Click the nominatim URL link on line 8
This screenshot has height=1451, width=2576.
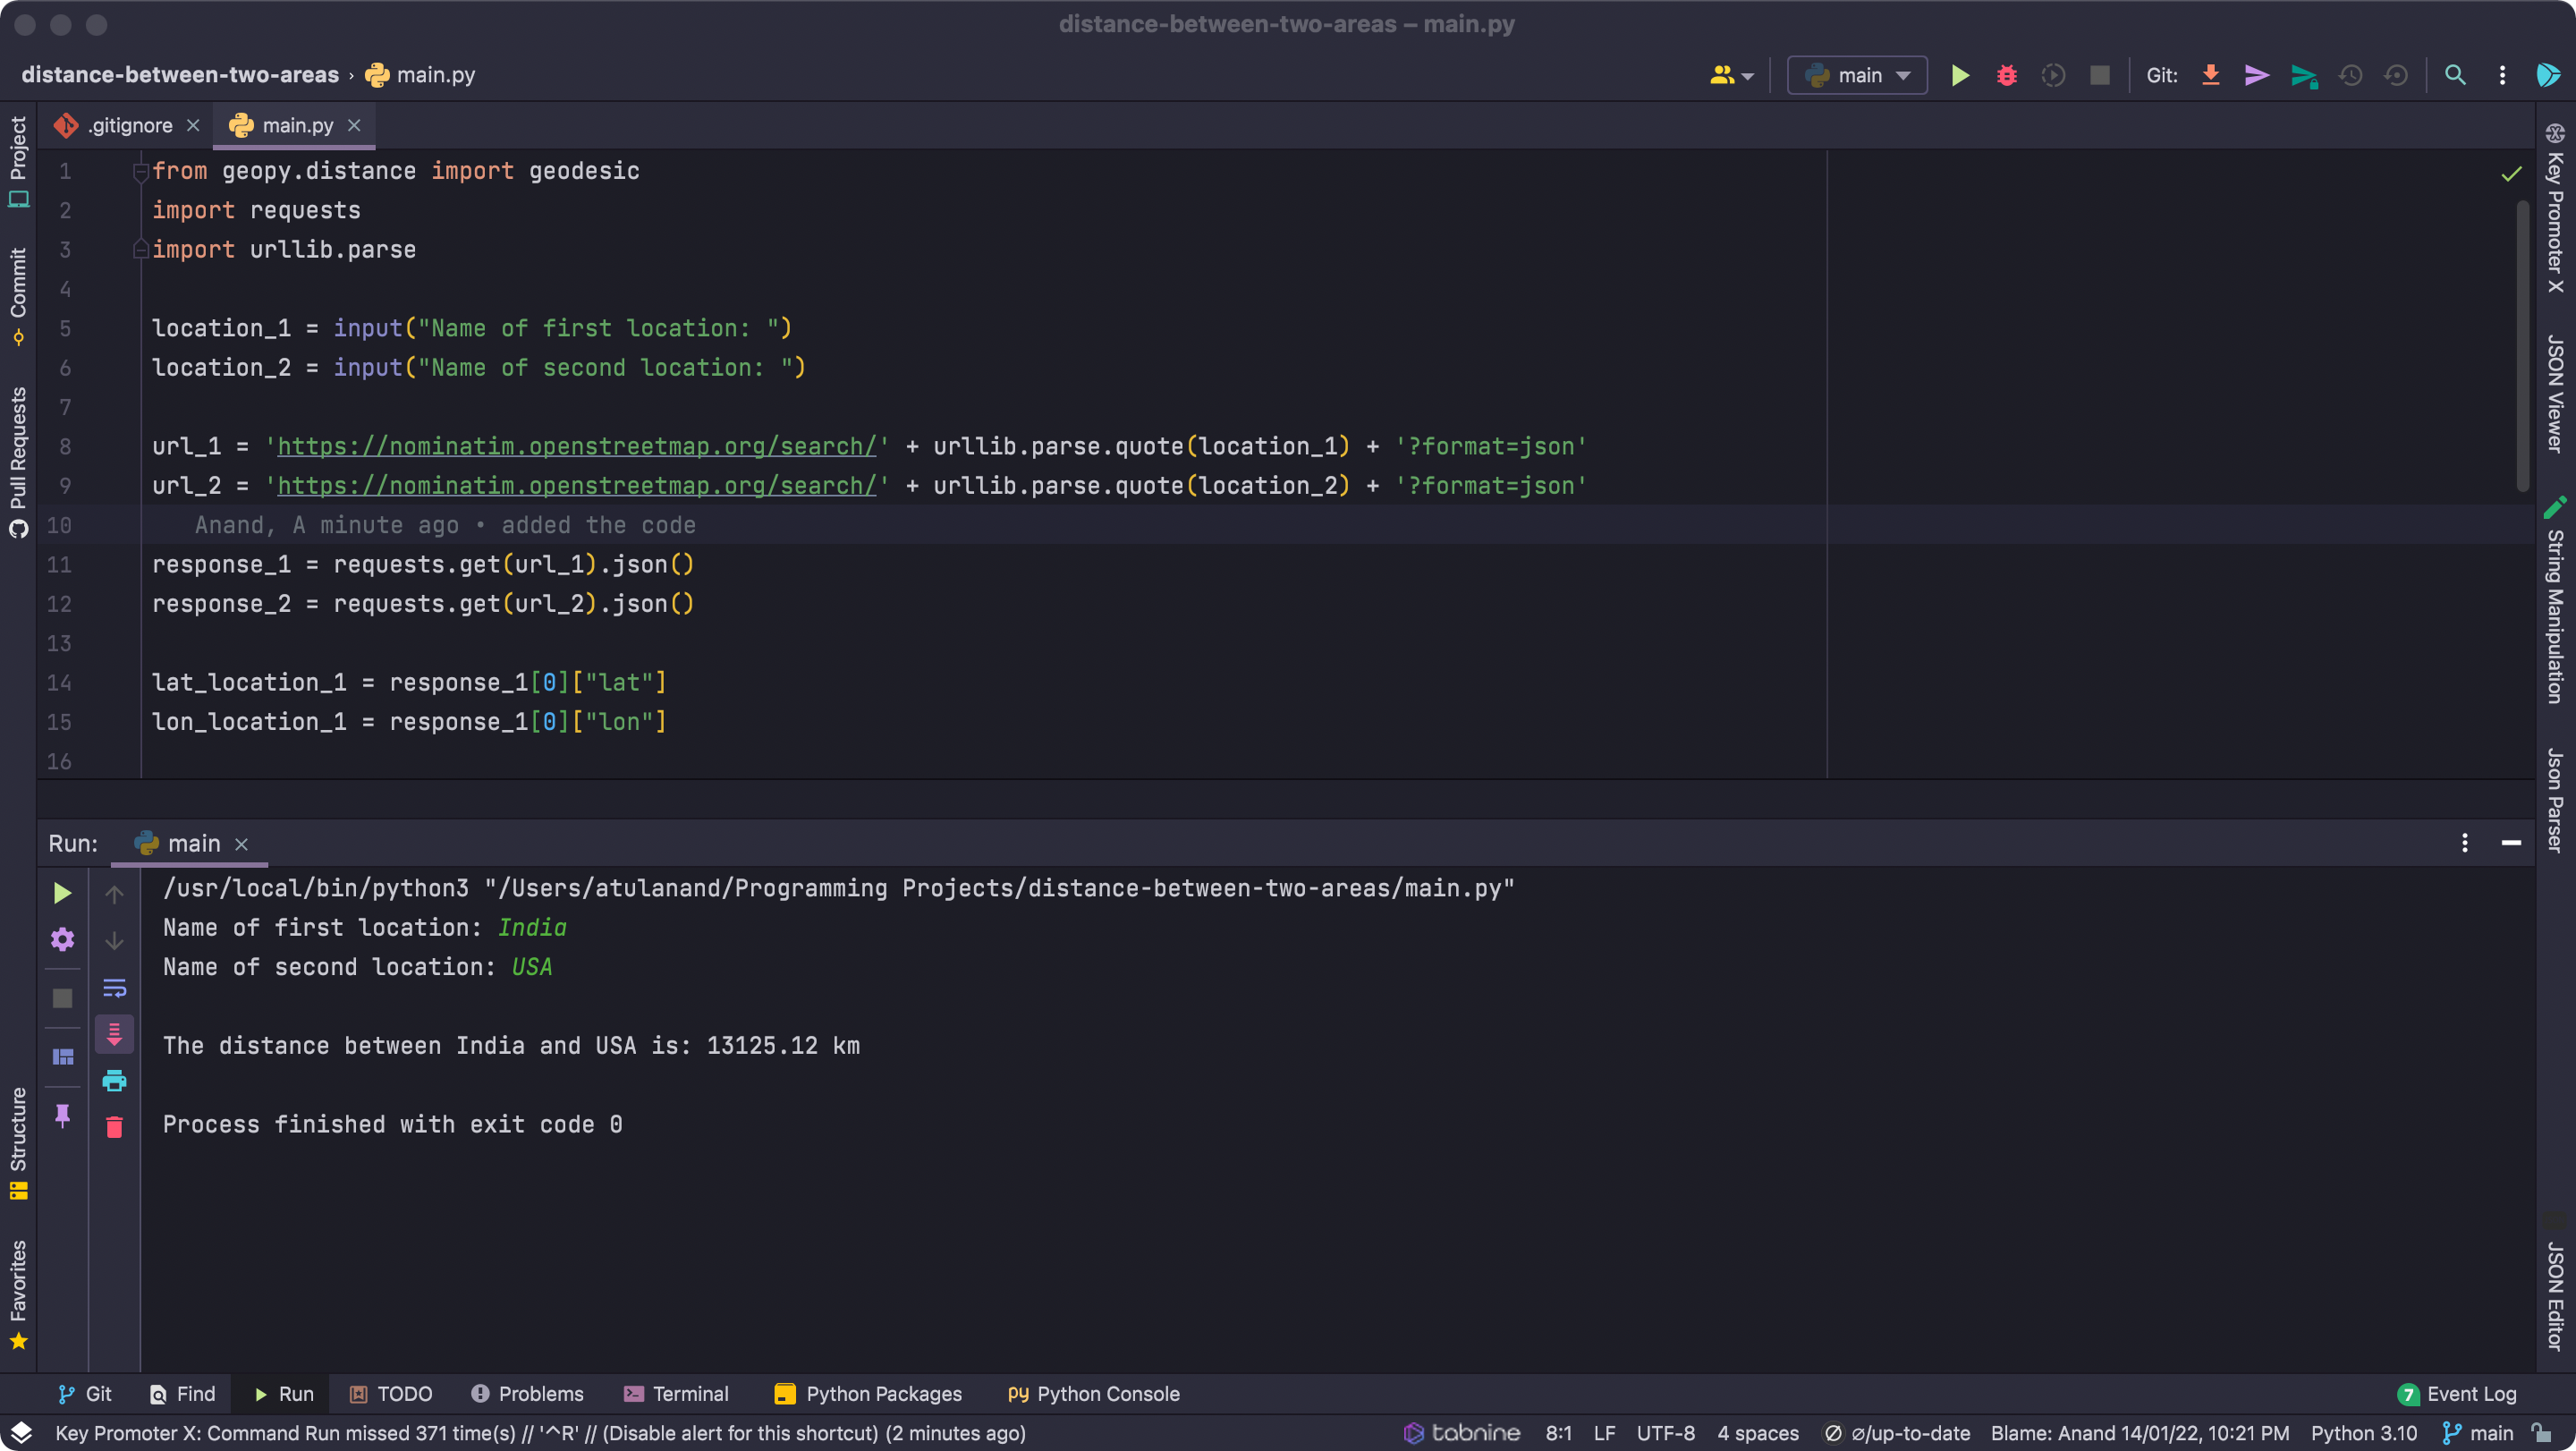[576, 446]
